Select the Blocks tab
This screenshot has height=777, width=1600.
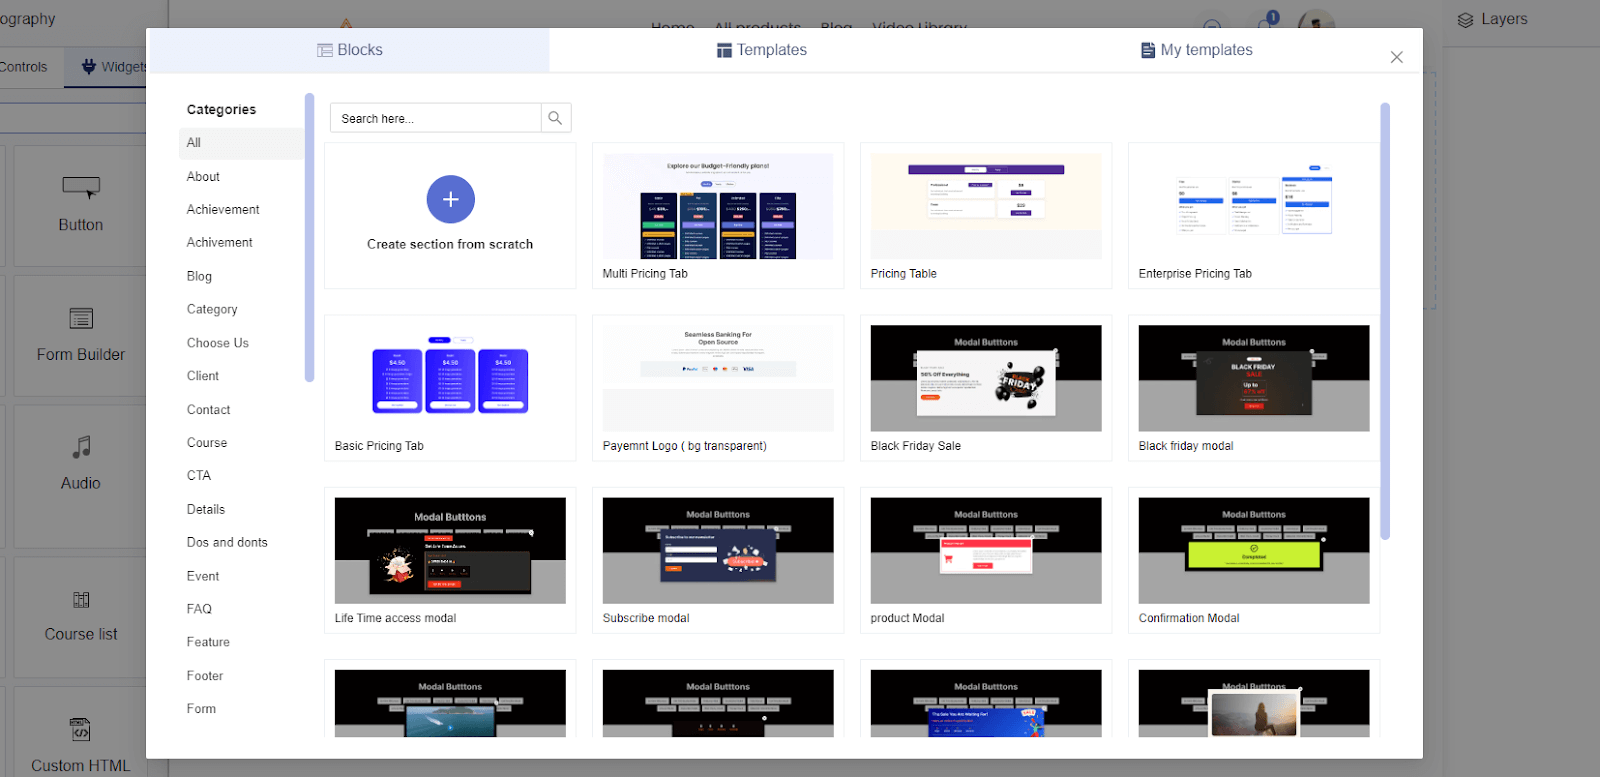[349, 50]
